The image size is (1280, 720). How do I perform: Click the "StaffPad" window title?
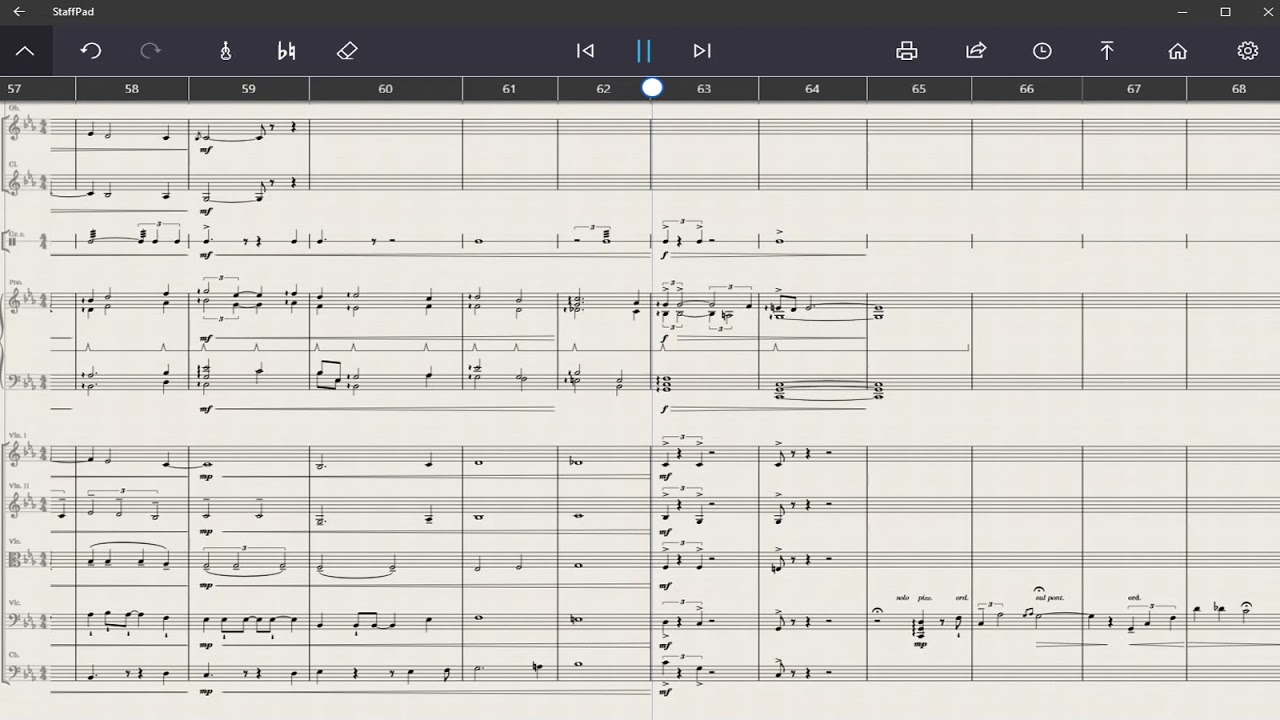74,12
